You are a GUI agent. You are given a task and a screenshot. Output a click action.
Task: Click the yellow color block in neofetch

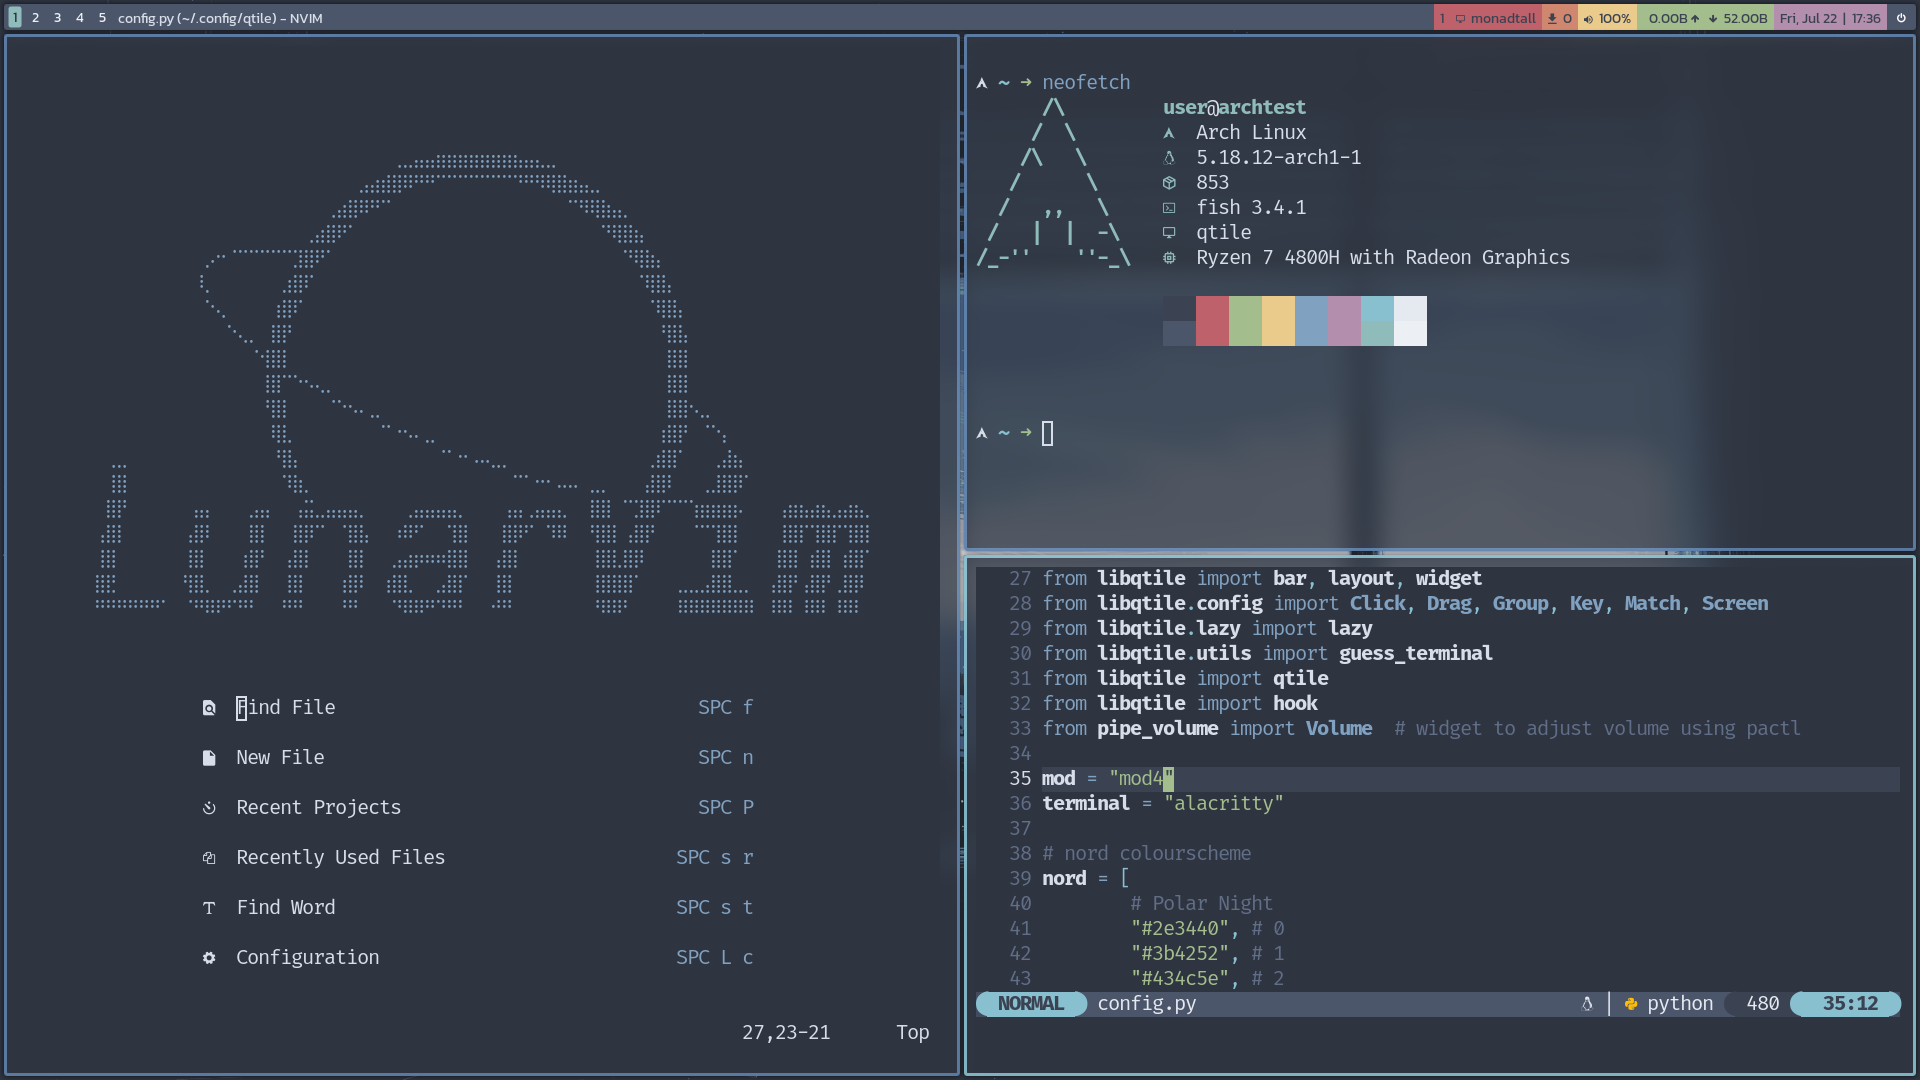[1278, 321]
